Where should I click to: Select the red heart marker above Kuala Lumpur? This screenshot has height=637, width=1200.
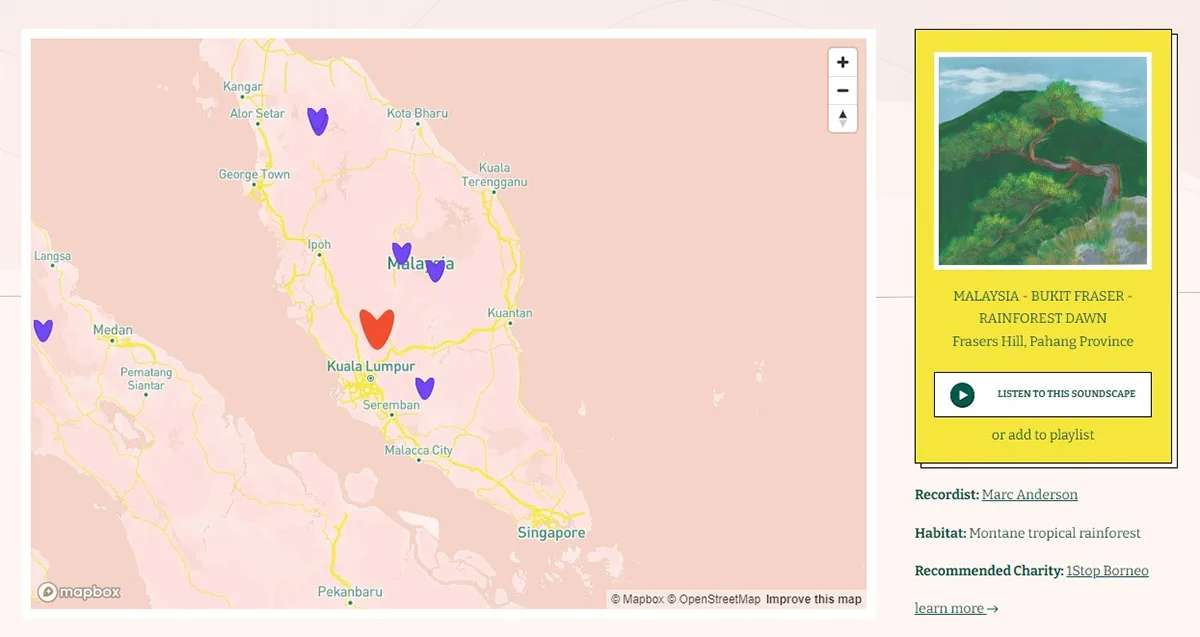click(377, 329)
